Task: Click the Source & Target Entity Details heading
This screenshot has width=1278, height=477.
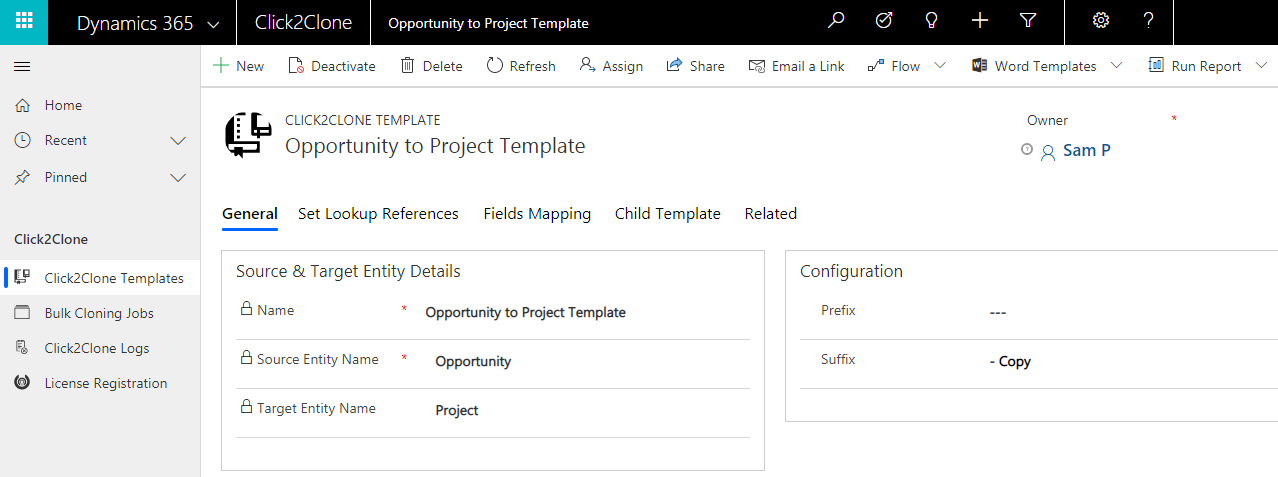Action: [348, 271]
